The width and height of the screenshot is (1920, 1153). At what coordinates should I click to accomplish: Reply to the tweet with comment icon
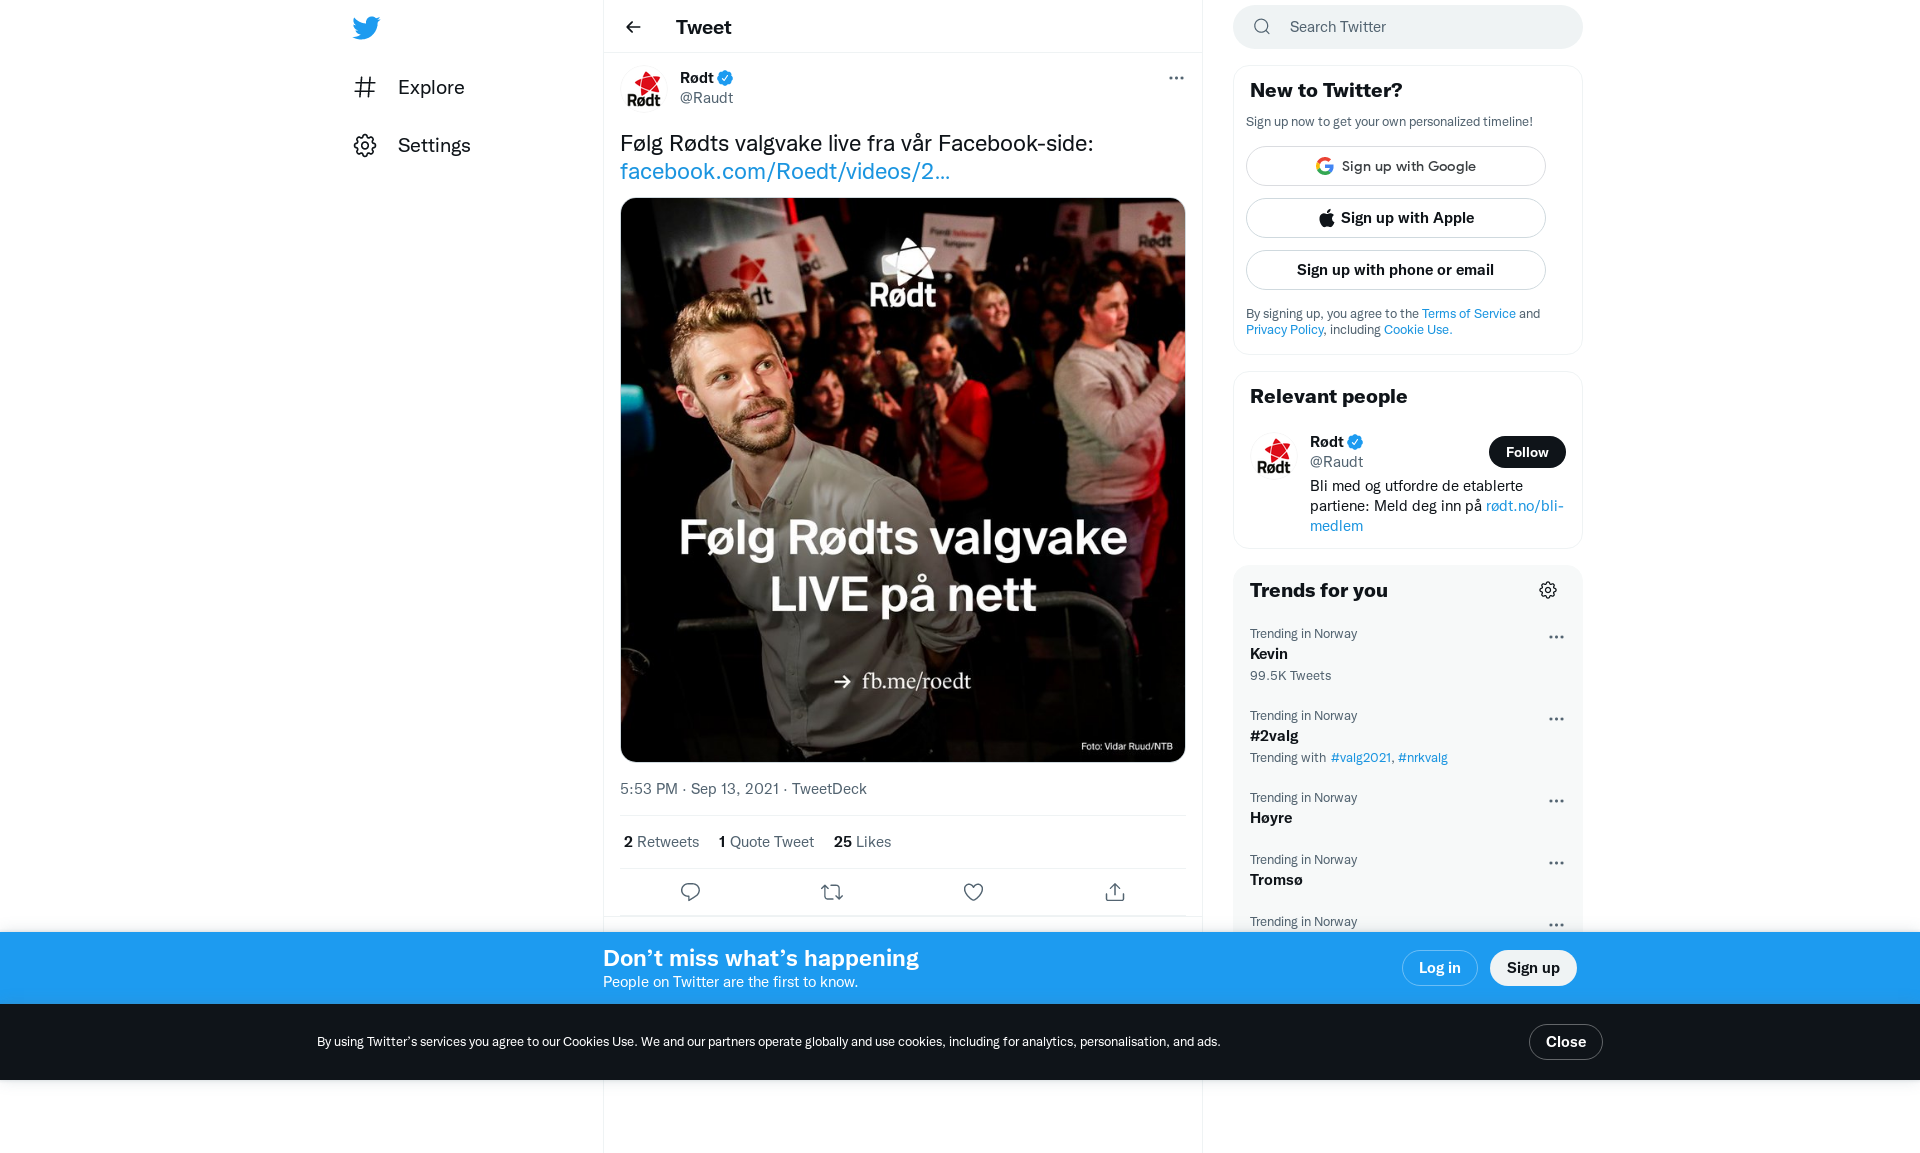coord(690,892)
